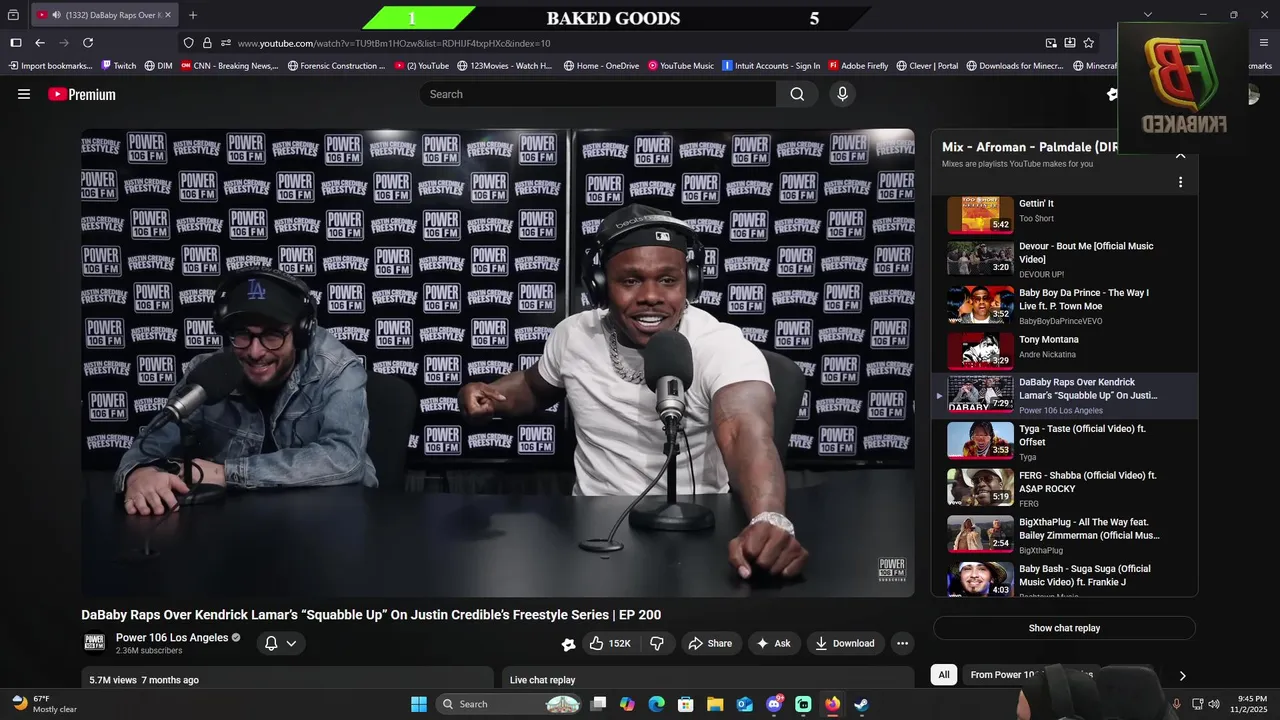Open the playlist three-dot options menu
Screen dimensions: 1280x720
tap(1180, 182)
